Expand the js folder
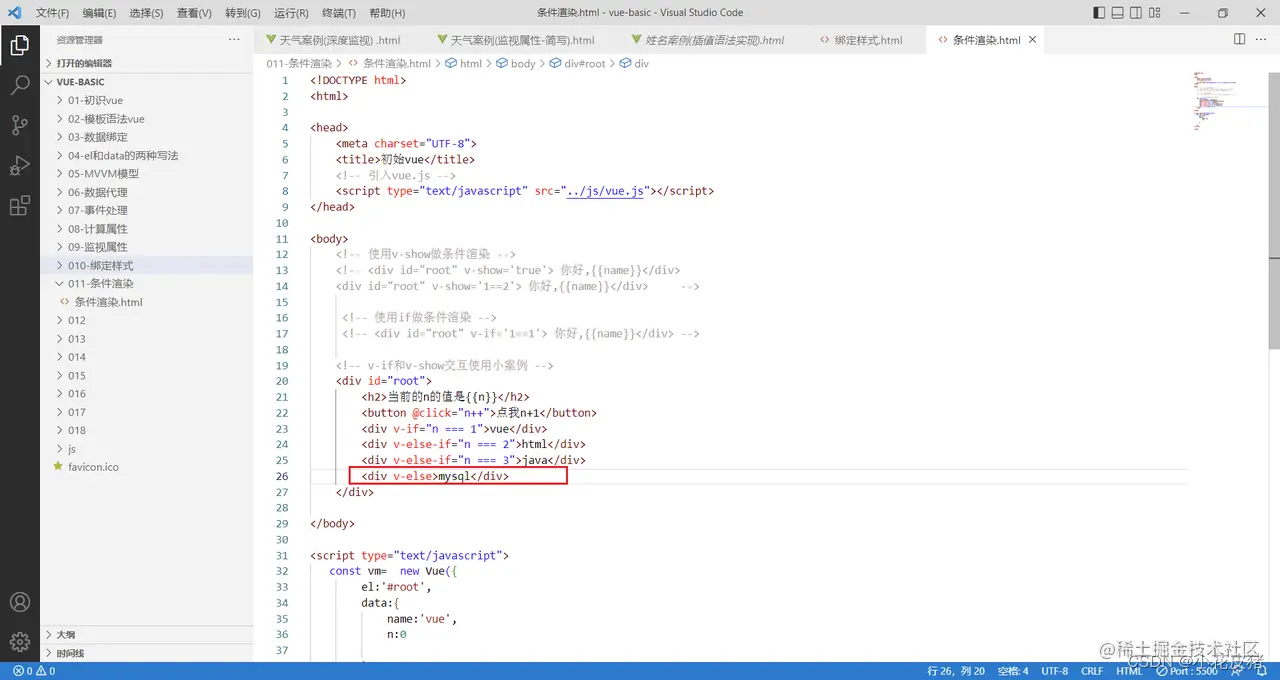 [x=147, y=449]
